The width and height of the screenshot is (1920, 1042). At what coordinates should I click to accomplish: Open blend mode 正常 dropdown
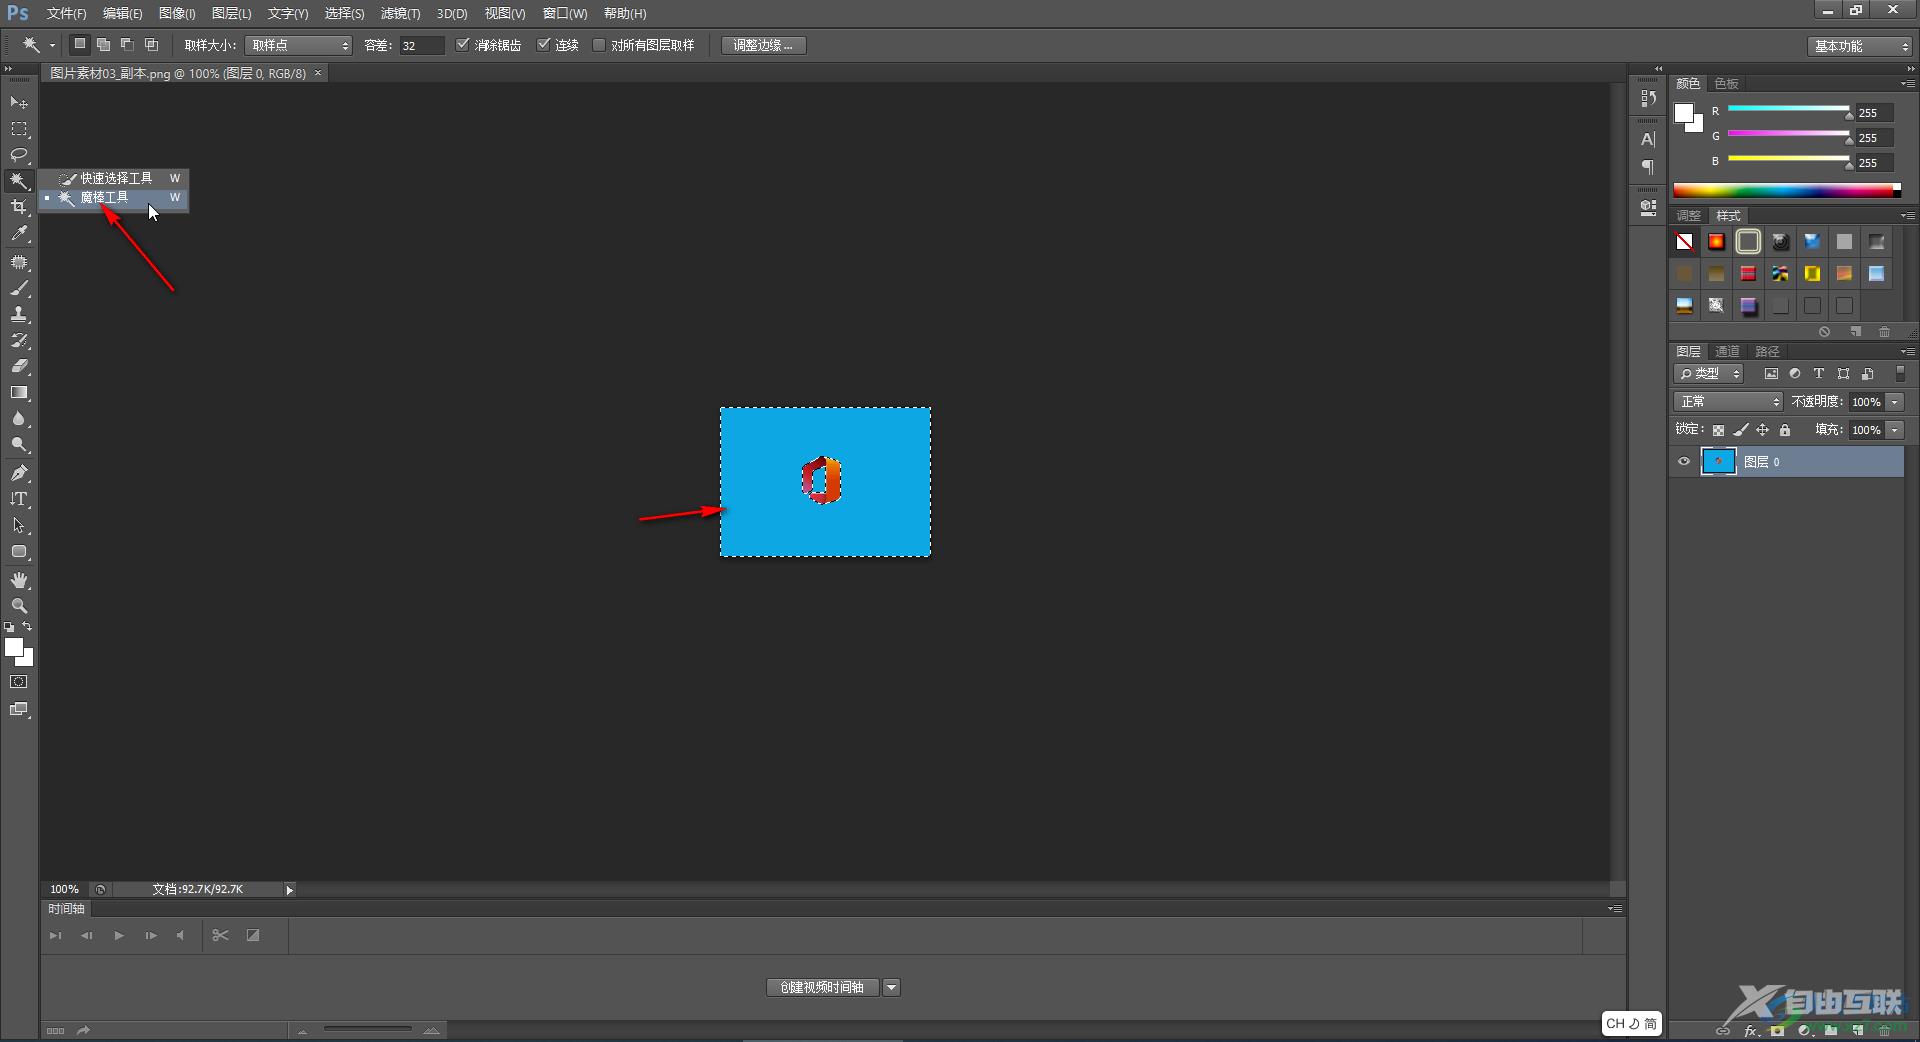tap(1728, 401)
